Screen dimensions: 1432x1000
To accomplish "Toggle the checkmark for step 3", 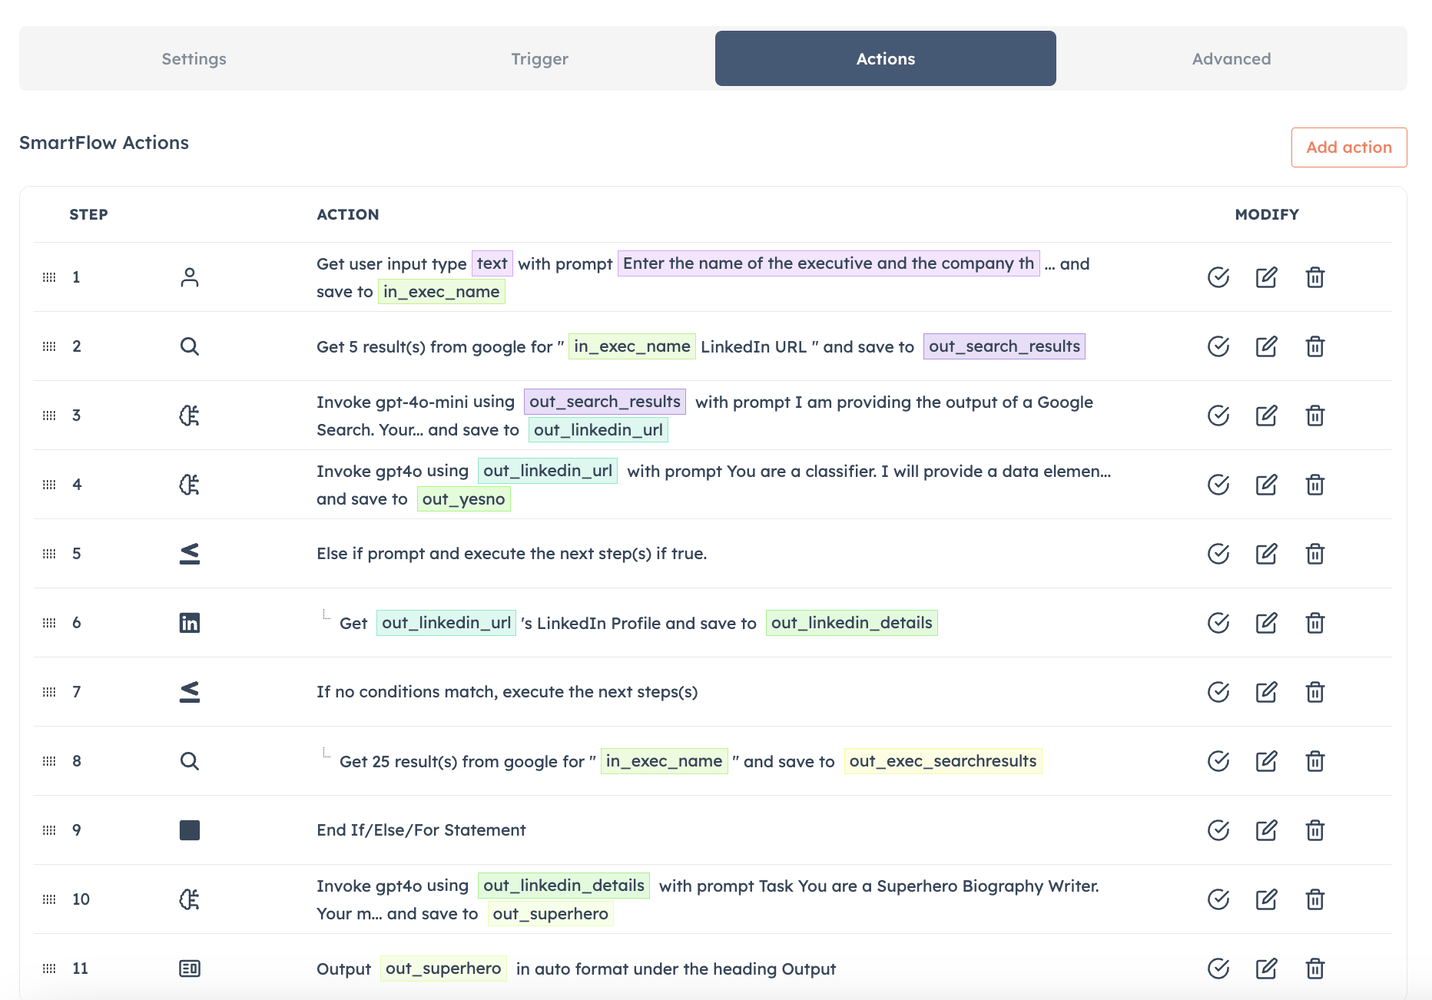I will (1218, 416).
